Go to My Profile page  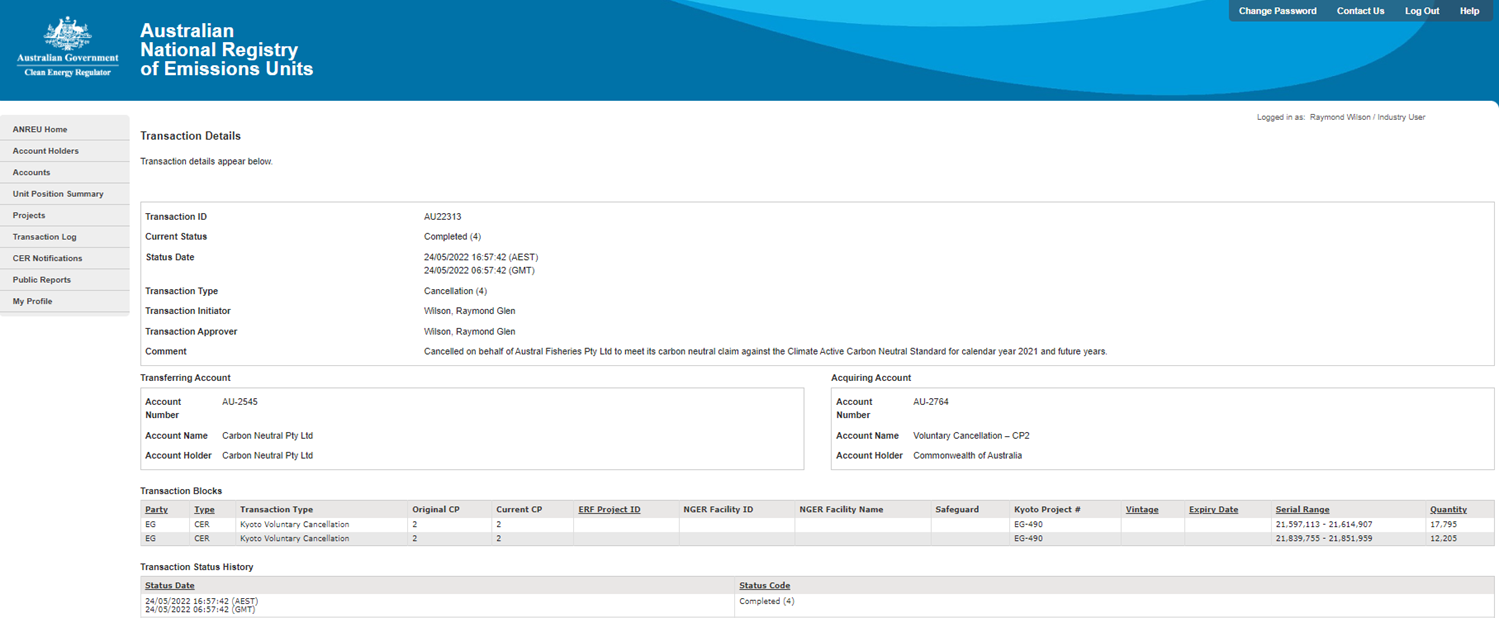click(x=32, y=302)
